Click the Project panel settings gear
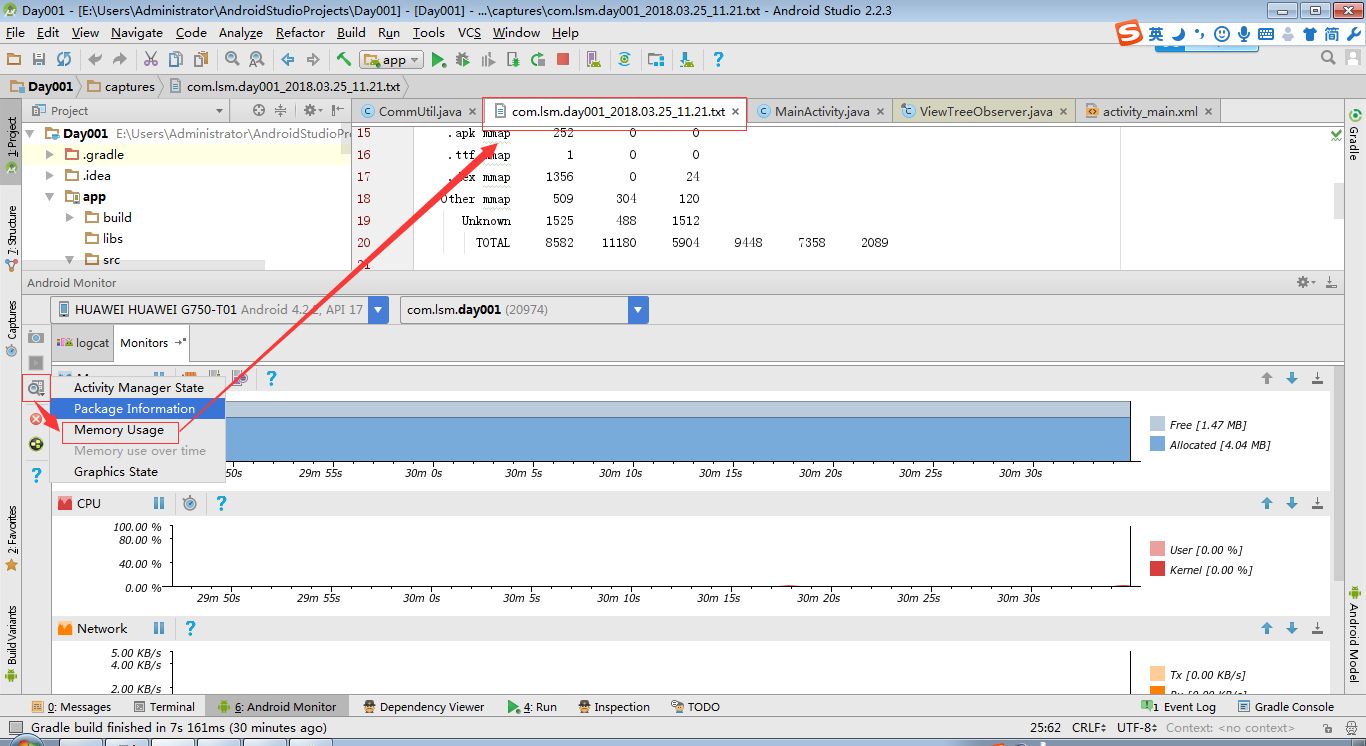 [312, 110]
